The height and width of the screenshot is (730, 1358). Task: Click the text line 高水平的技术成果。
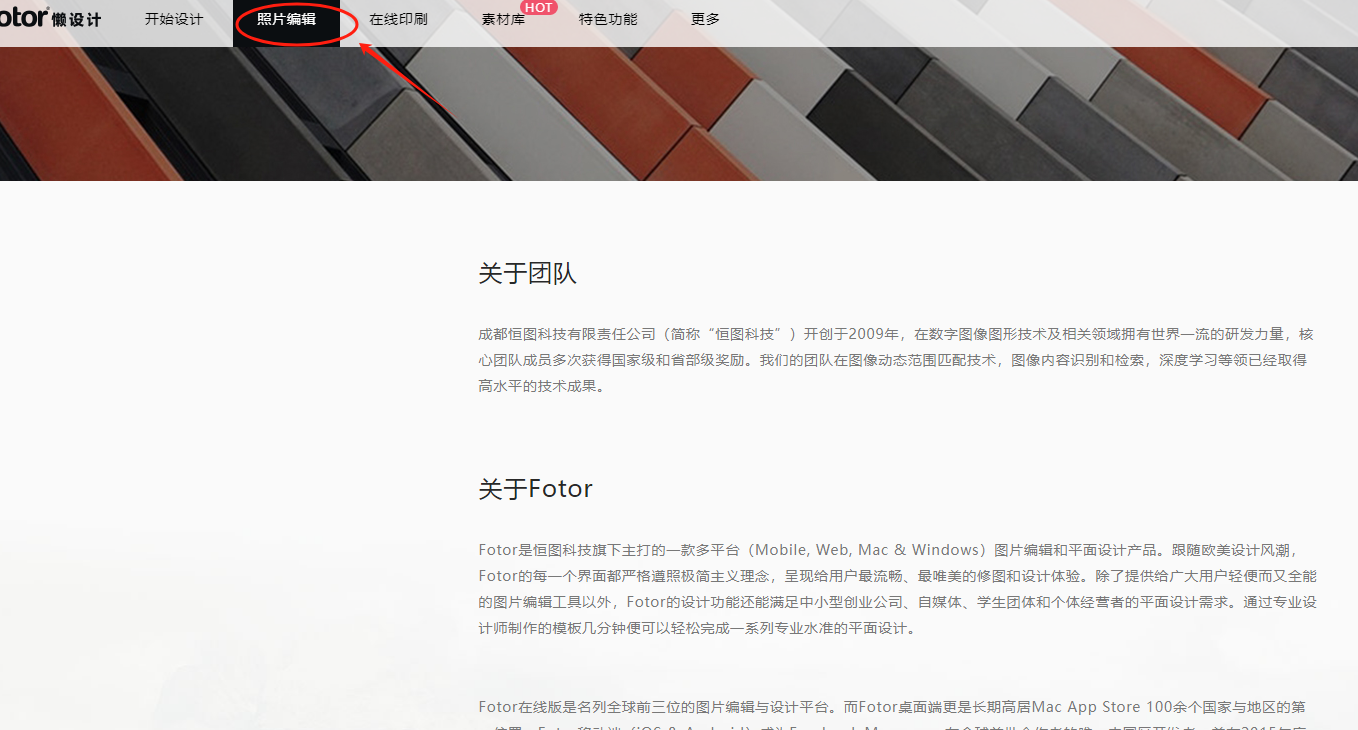[542, 386]
